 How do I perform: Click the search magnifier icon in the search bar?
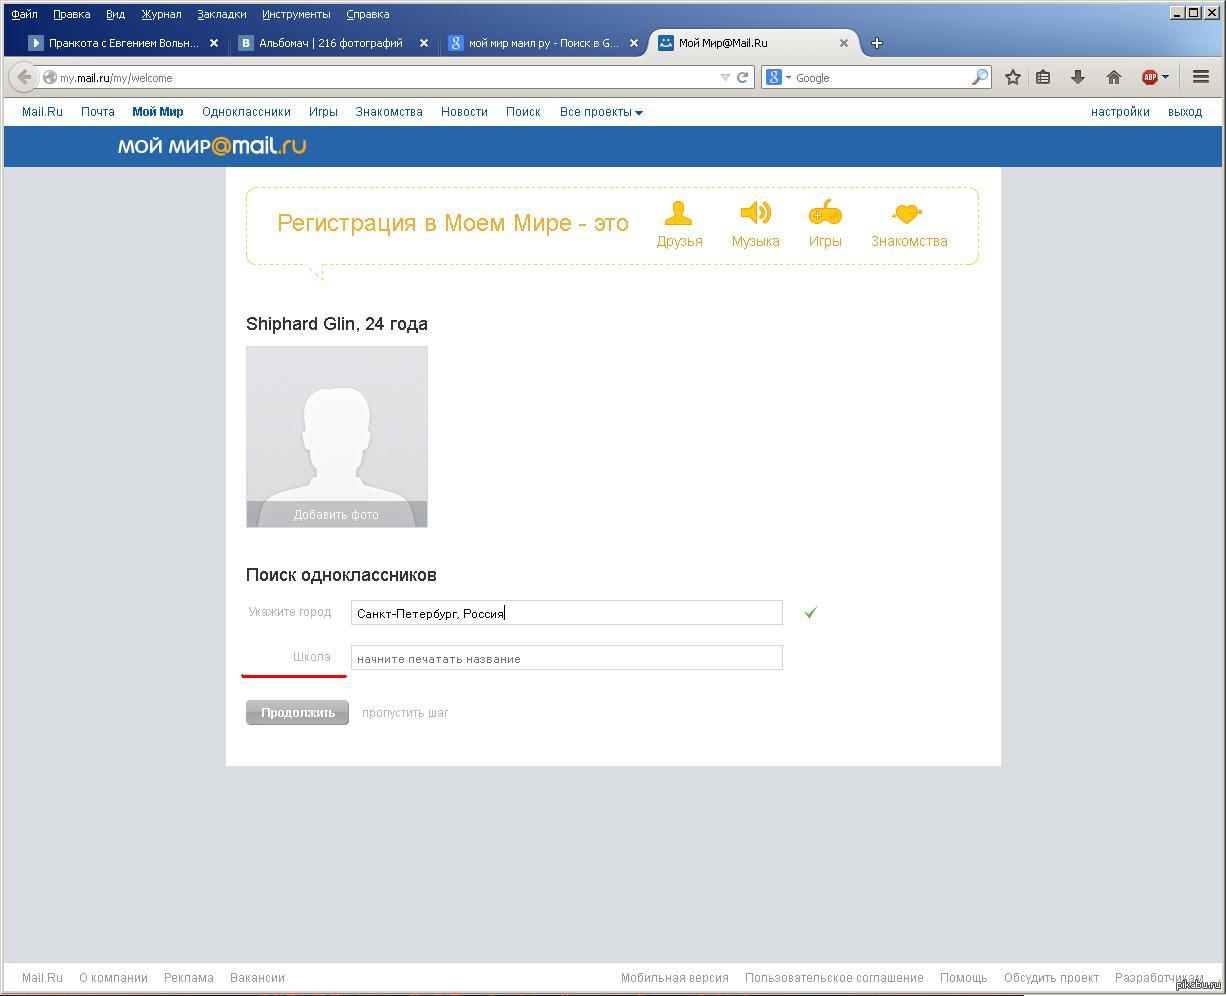click(980, 77)
